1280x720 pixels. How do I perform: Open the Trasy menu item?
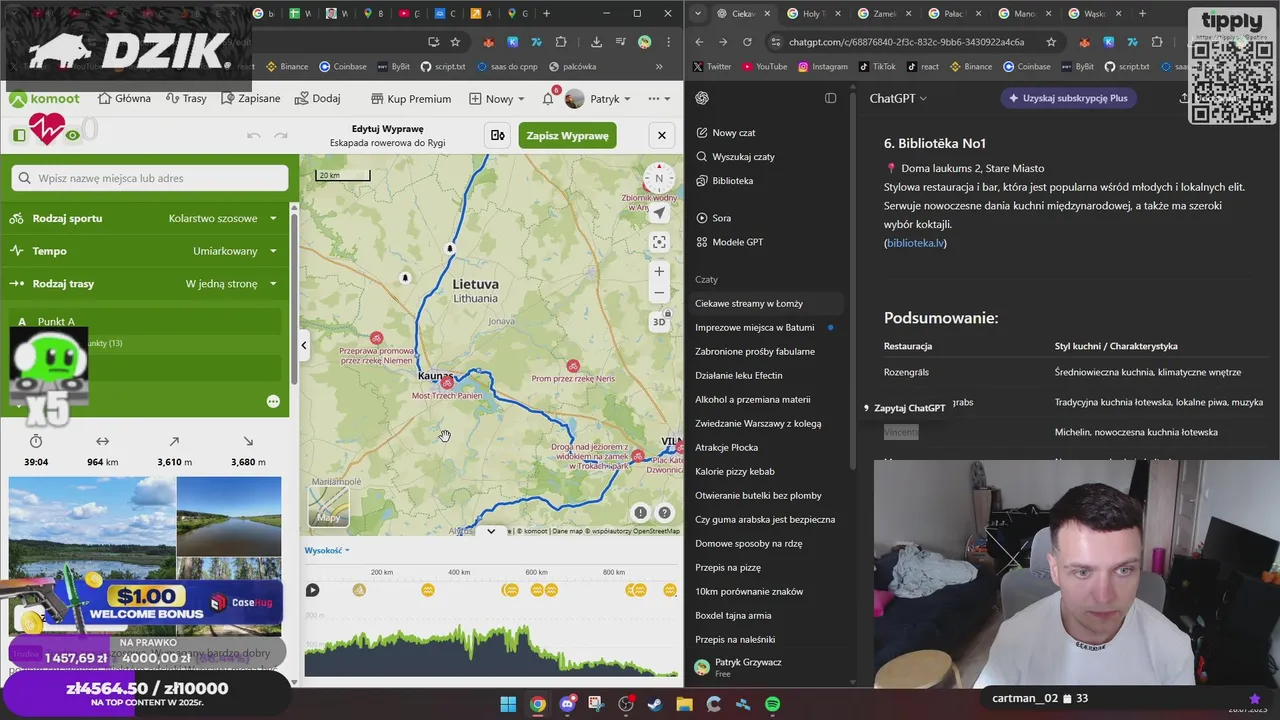pos(186,99)
